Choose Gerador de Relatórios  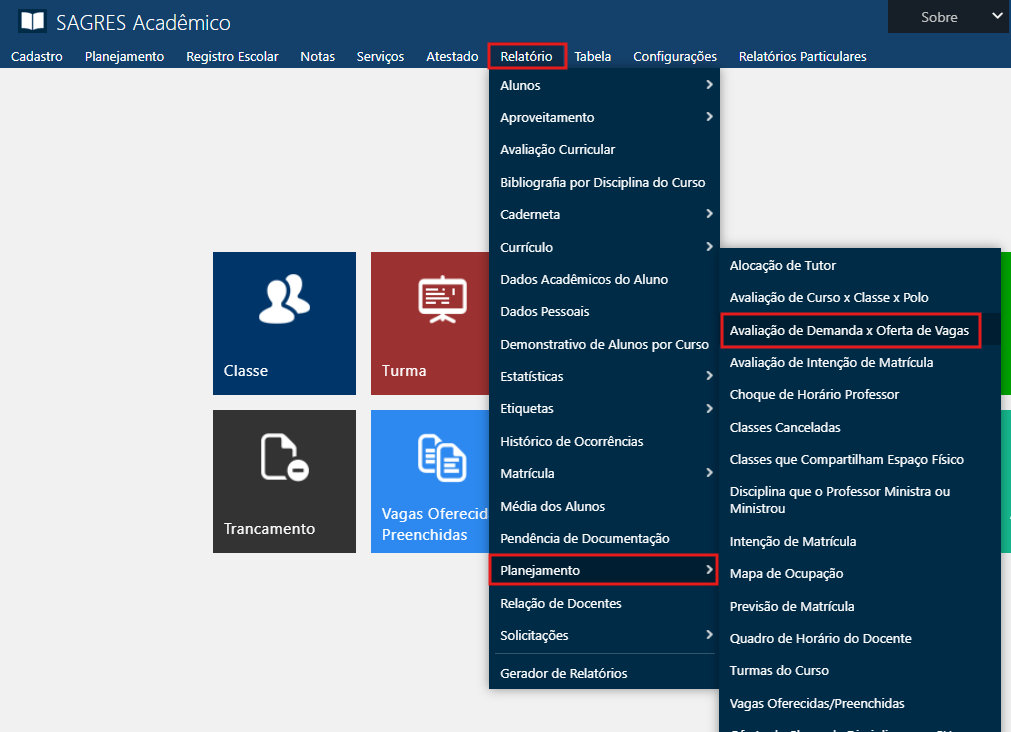[563, 673]
